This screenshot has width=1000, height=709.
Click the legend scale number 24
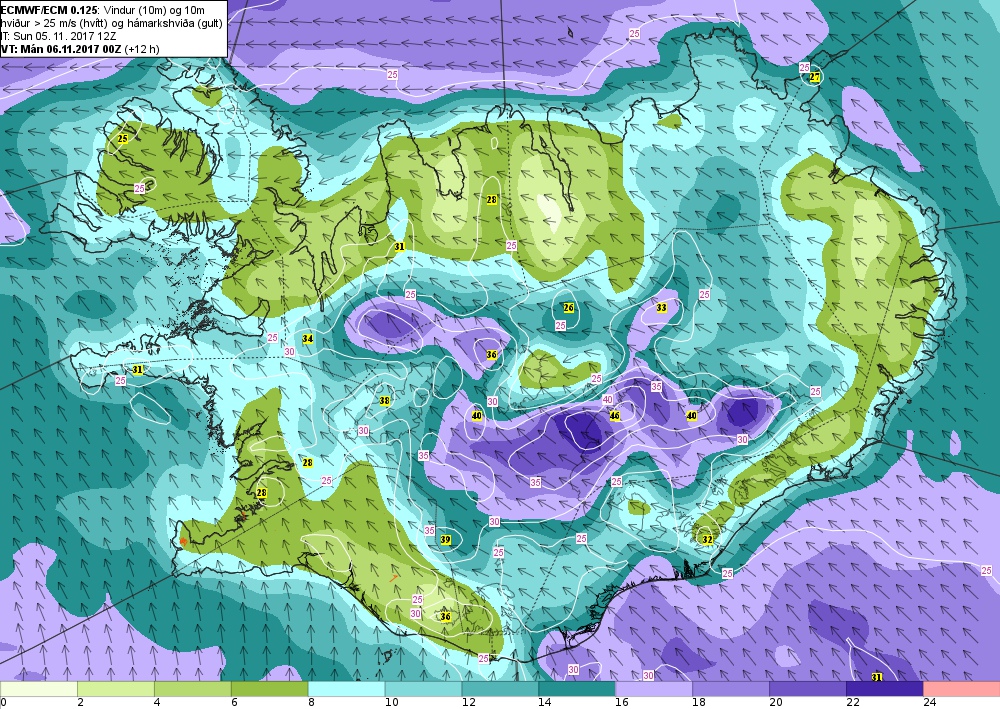(x=929, y=702)
